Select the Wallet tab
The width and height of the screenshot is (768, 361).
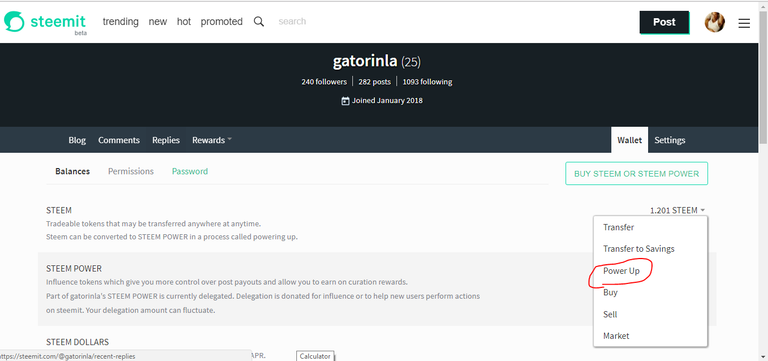click(x=629, y=140)
